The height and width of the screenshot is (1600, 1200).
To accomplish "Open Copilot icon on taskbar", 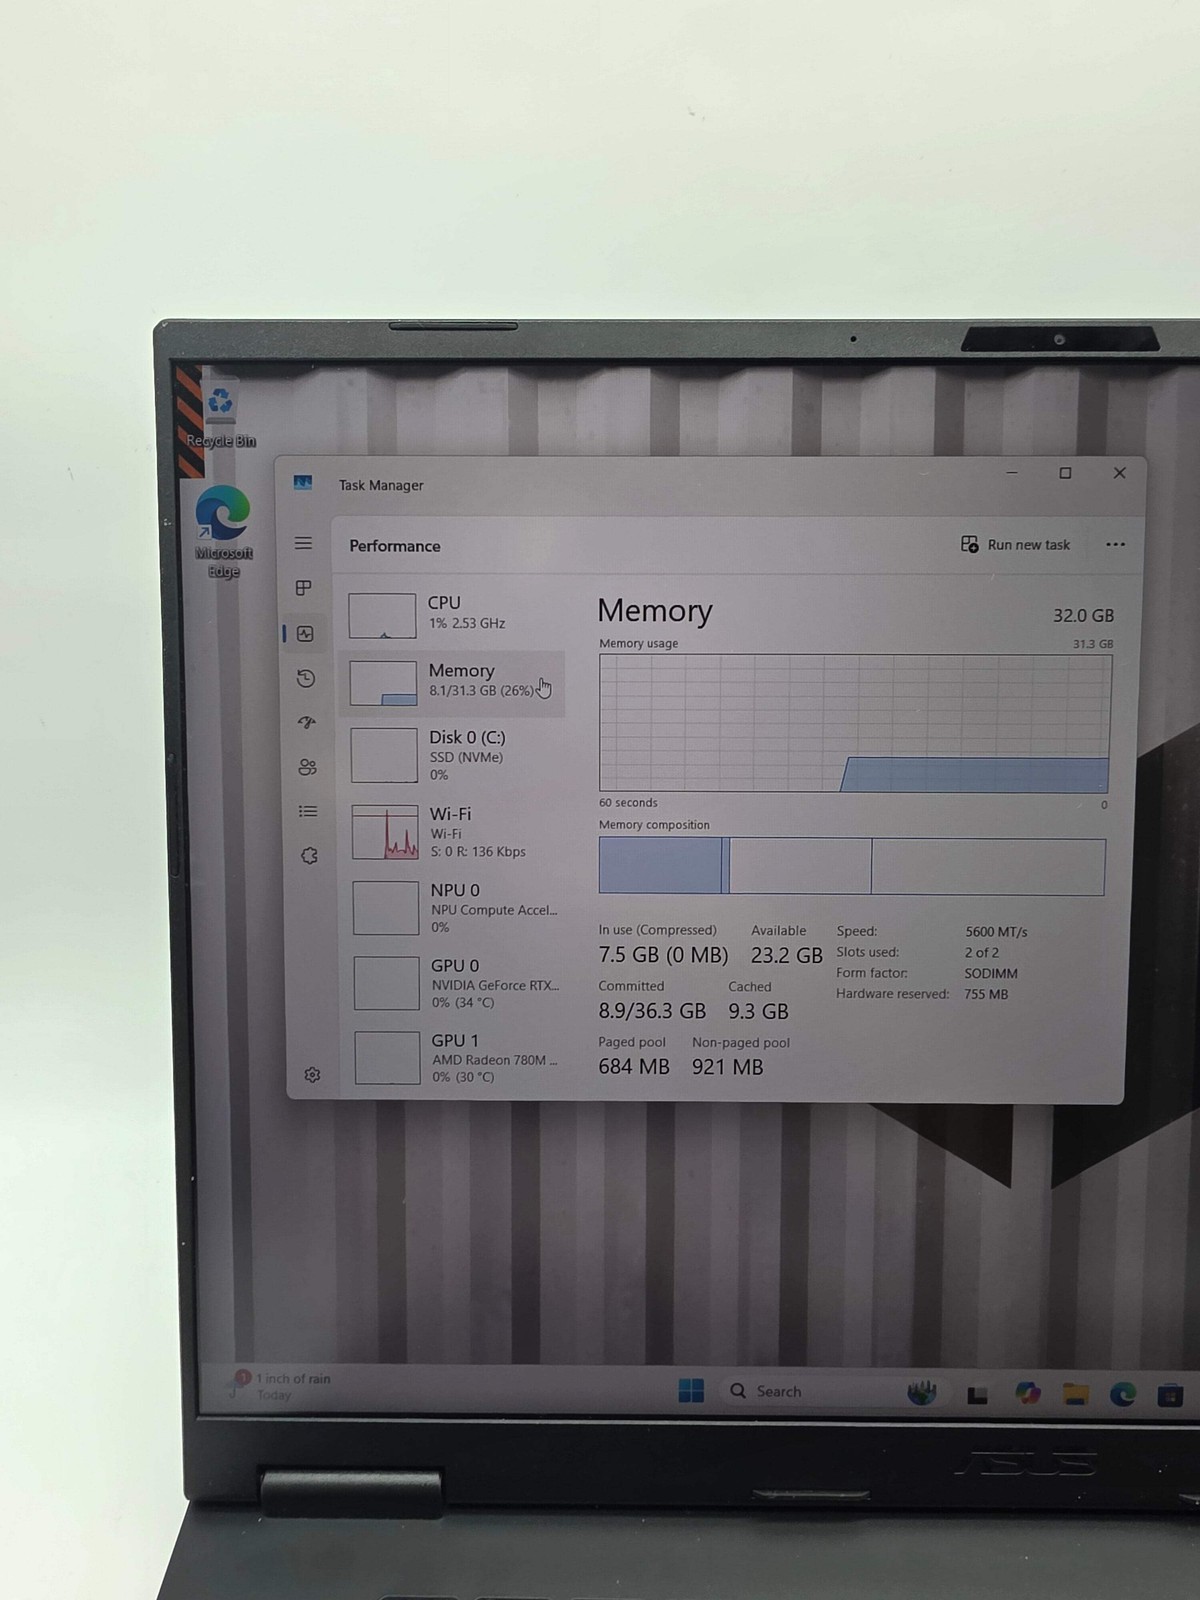I will pos(1027,1393).
